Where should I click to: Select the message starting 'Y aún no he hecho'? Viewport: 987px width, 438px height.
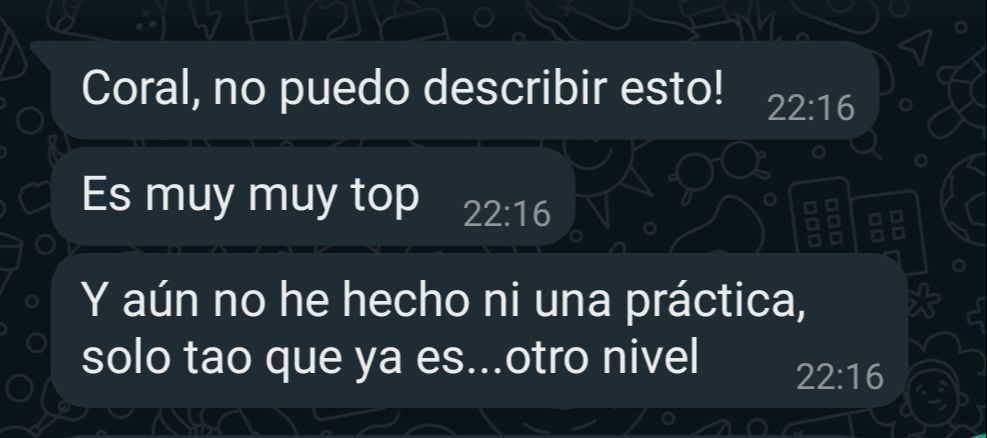(479, 330)
